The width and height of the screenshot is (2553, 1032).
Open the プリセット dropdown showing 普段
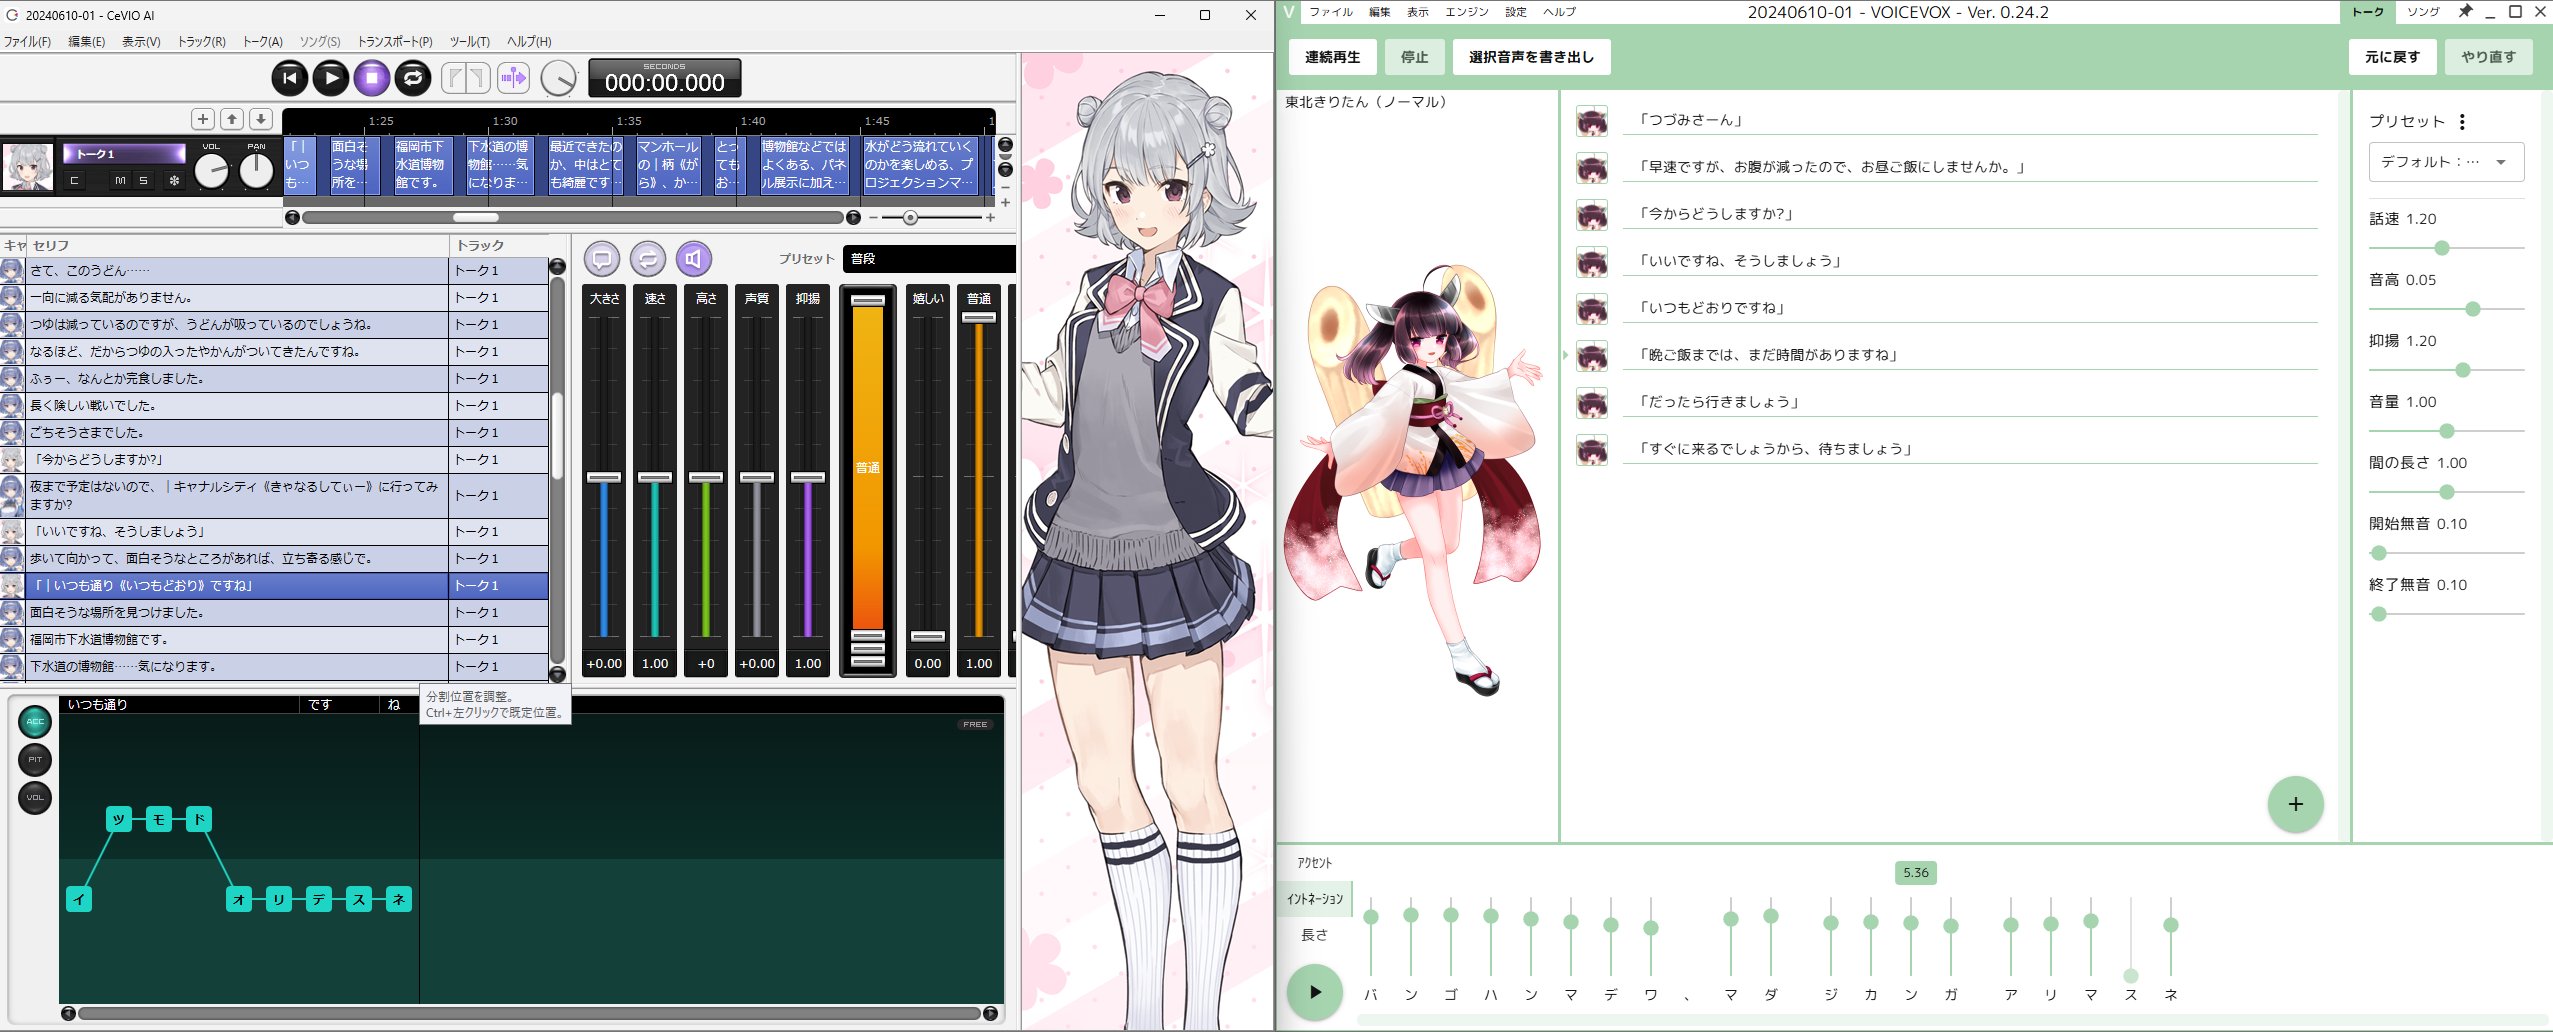pos(929,259)
